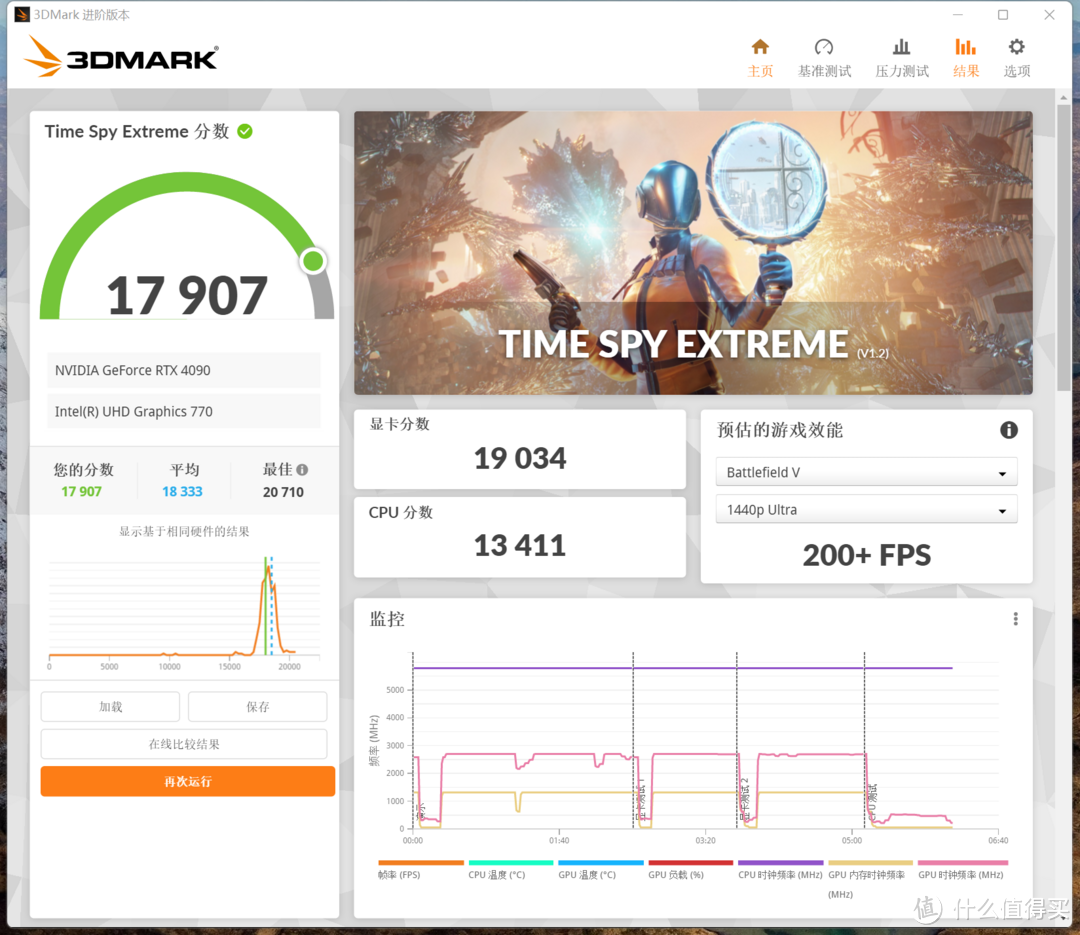The height and width of the screenshot is (935, 1080).
Task: Click the 在线比较结果 compare online button
Action: (x=184, y=744)
